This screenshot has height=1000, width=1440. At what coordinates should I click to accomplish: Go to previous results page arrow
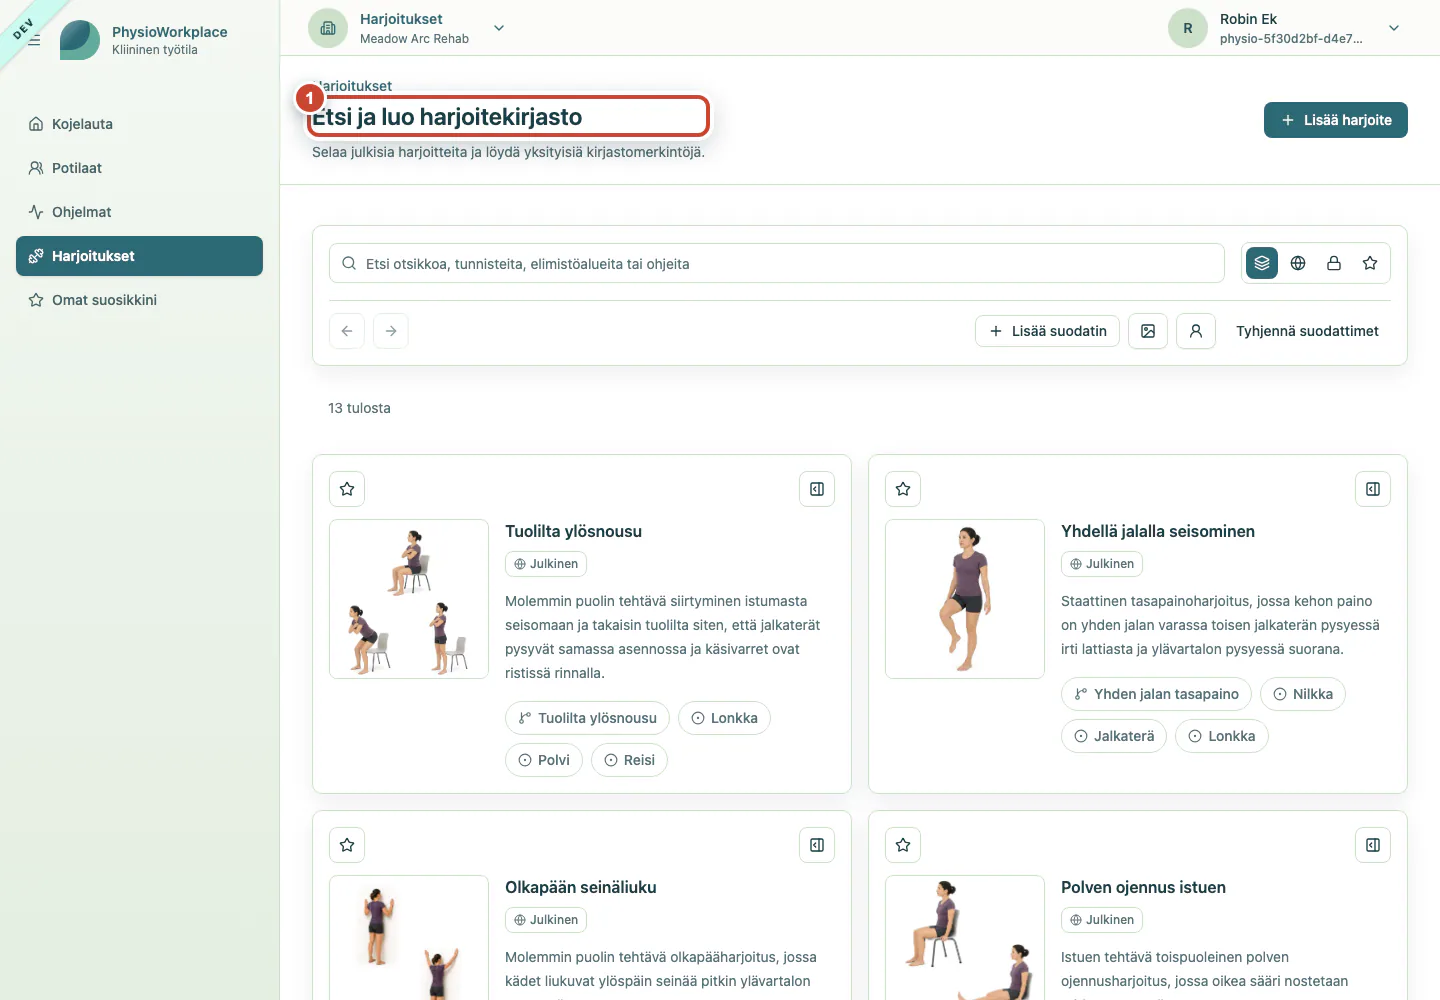coord(347,331)
